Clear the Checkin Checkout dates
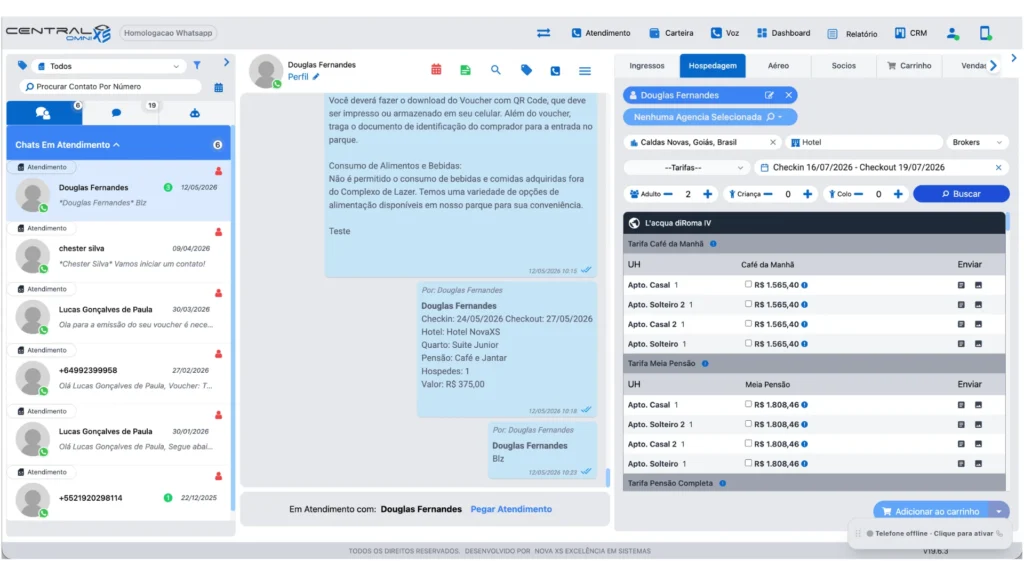Viewport: 1024px width, 576px height. click(998, 168)
